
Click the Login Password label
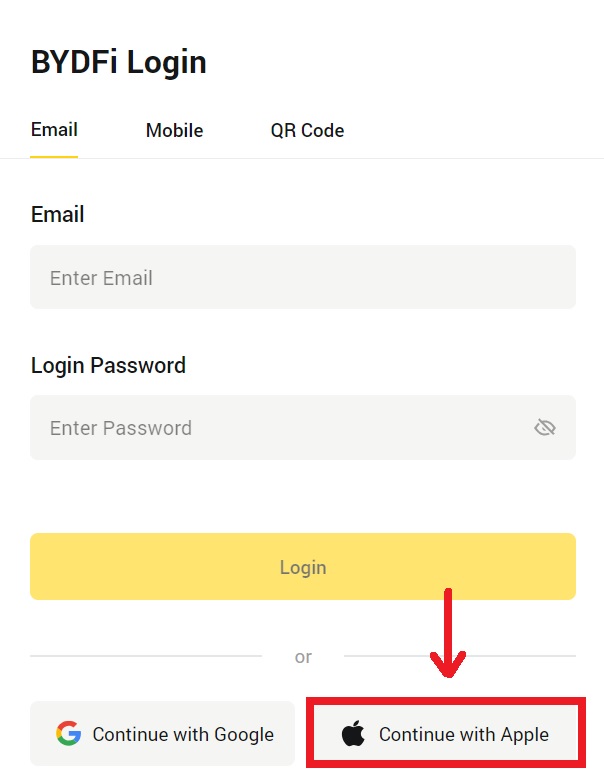pyautogui.click(x=108, y=366)
